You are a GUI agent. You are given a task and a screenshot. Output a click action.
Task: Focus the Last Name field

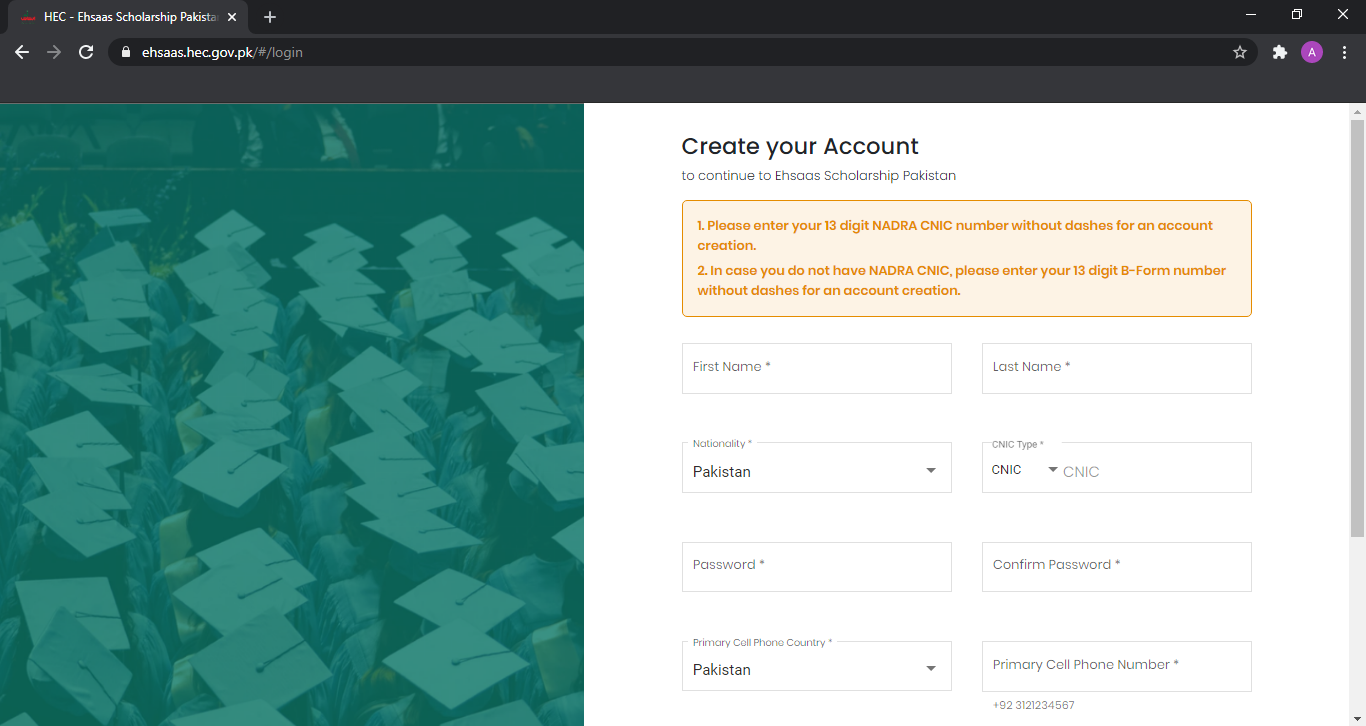[x=1117, y=368]
